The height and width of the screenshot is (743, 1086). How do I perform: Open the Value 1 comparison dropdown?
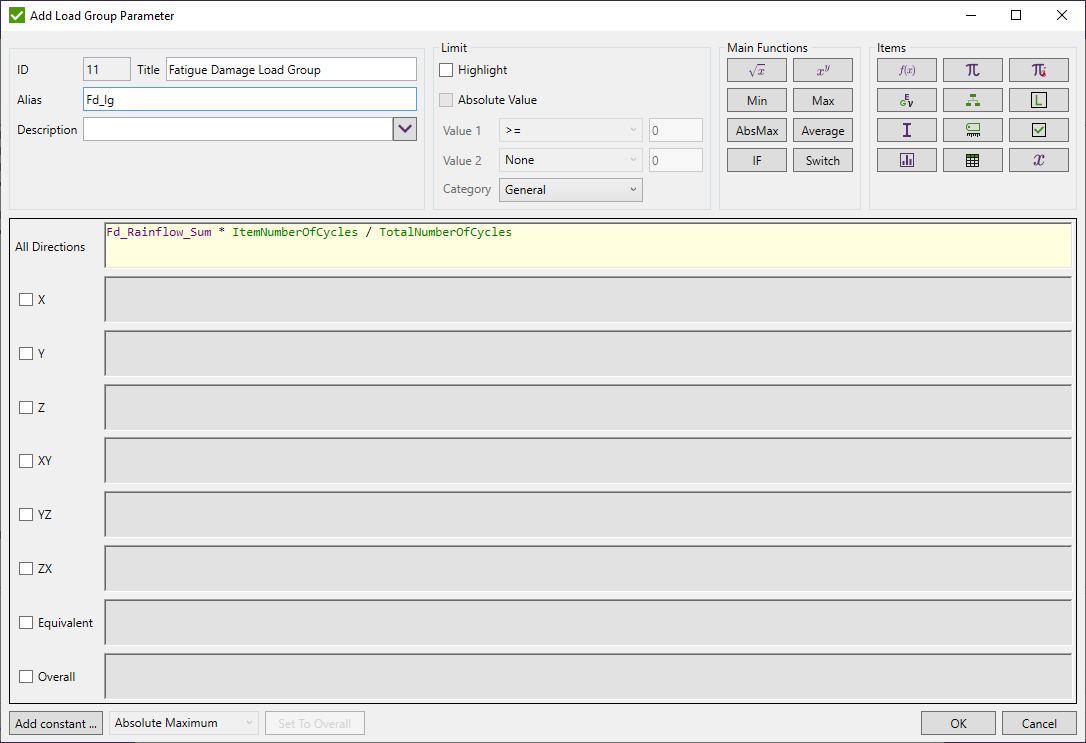point(570,130)
